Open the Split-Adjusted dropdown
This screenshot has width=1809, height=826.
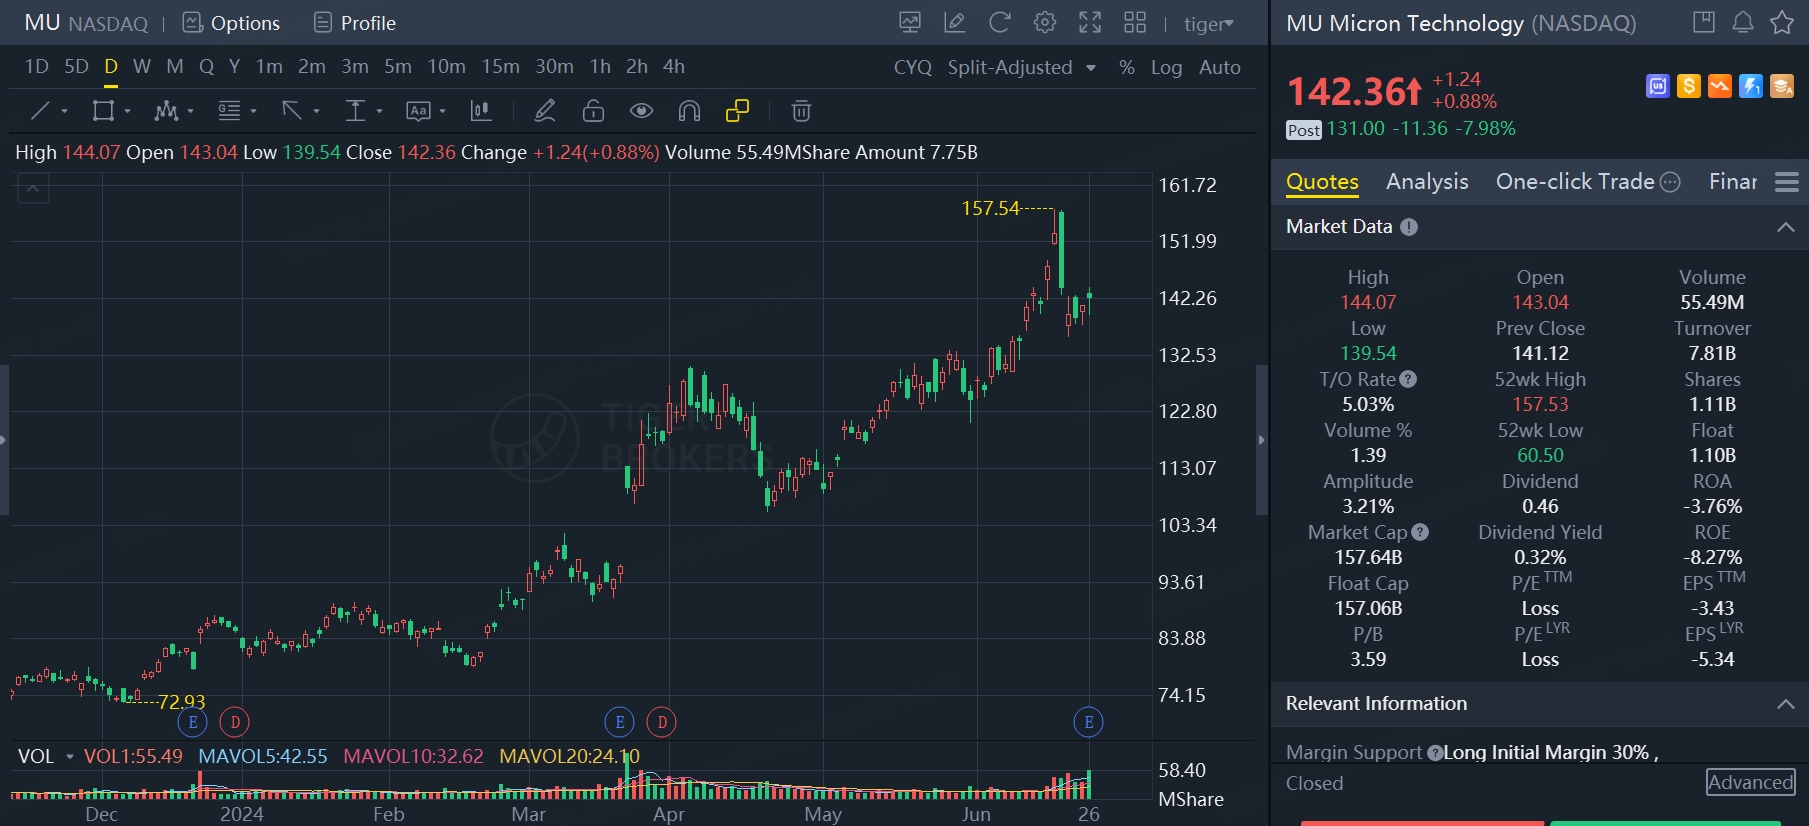1022,67
